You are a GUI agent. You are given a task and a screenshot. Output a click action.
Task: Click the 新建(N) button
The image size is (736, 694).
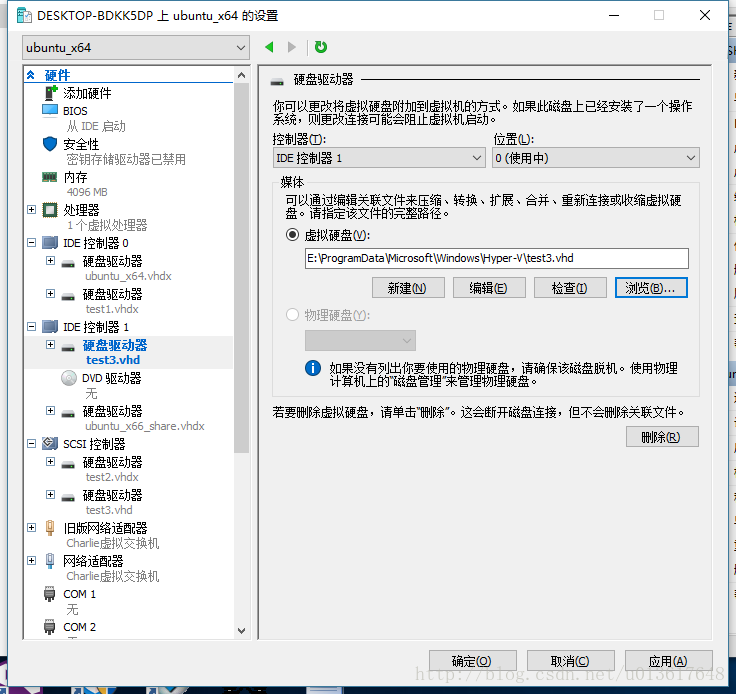click(x=408, y=288)
